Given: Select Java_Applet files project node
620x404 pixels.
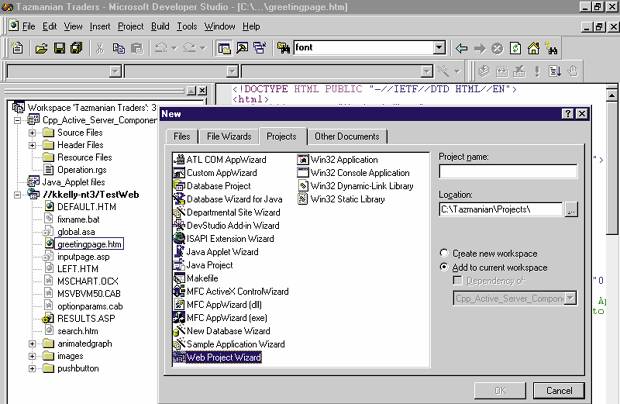Looking at the screenshot, I should tap(74, 182).
